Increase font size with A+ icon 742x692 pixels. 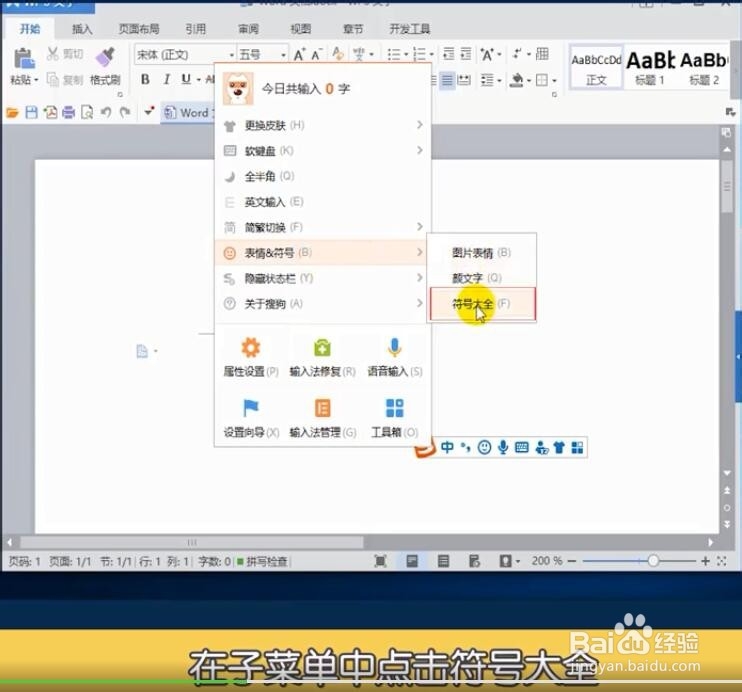pos(299,55)
